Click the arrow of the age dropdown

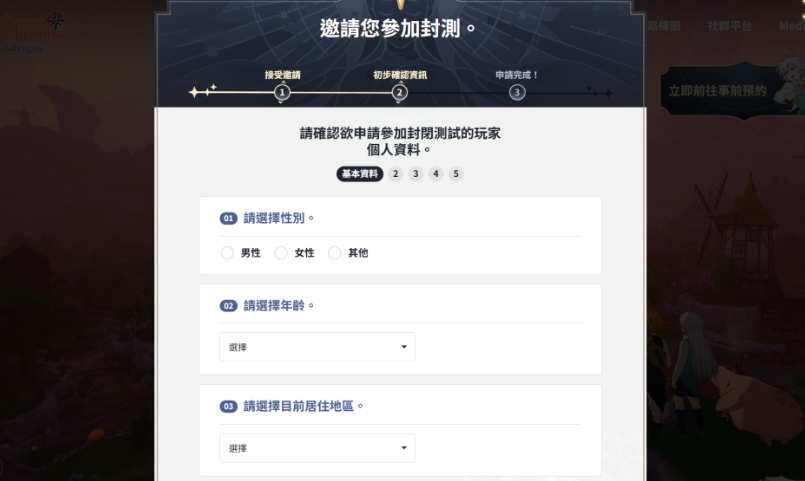tap(404, 347)
